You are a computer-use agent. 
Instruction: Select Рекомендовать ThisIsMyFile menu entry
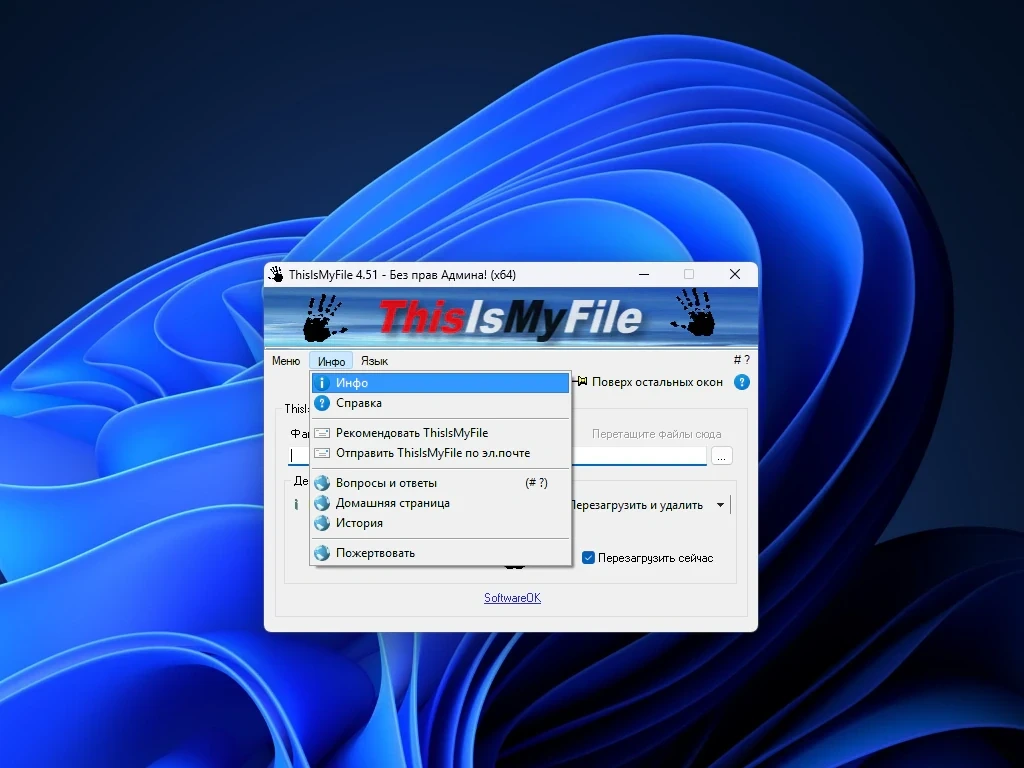point(440,433)
